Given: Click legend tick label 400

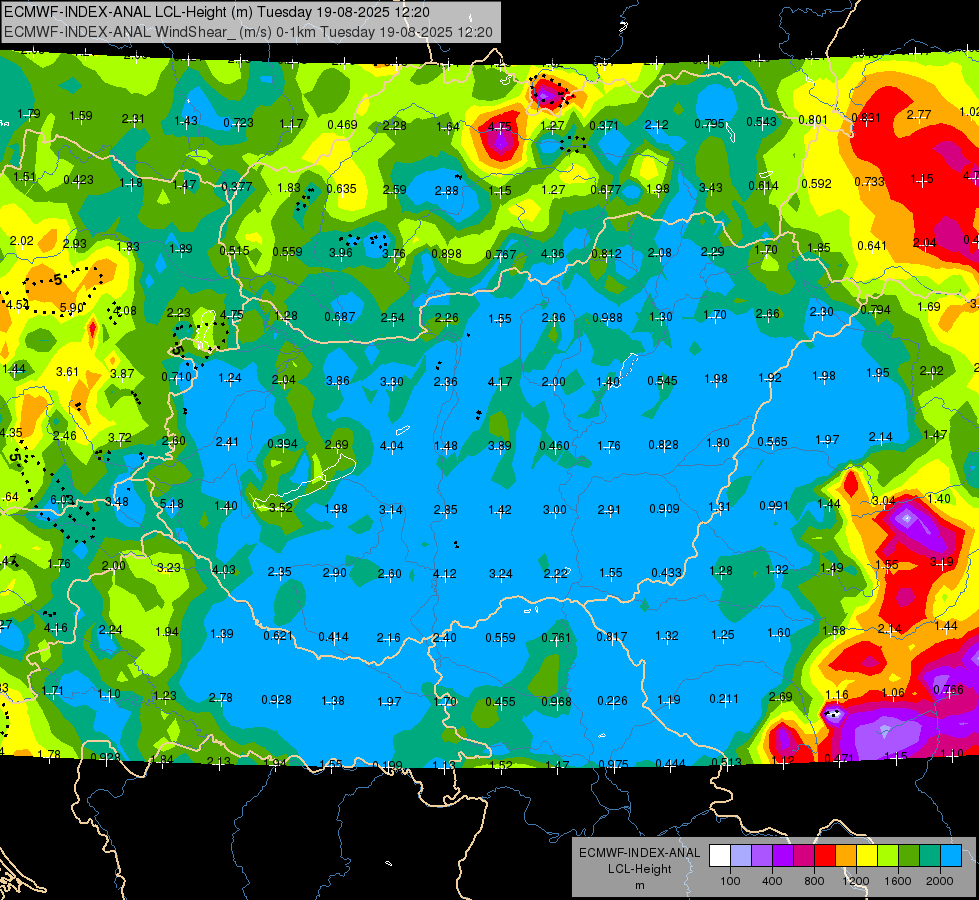Looking at the screenshot, I should pos(772,881).
